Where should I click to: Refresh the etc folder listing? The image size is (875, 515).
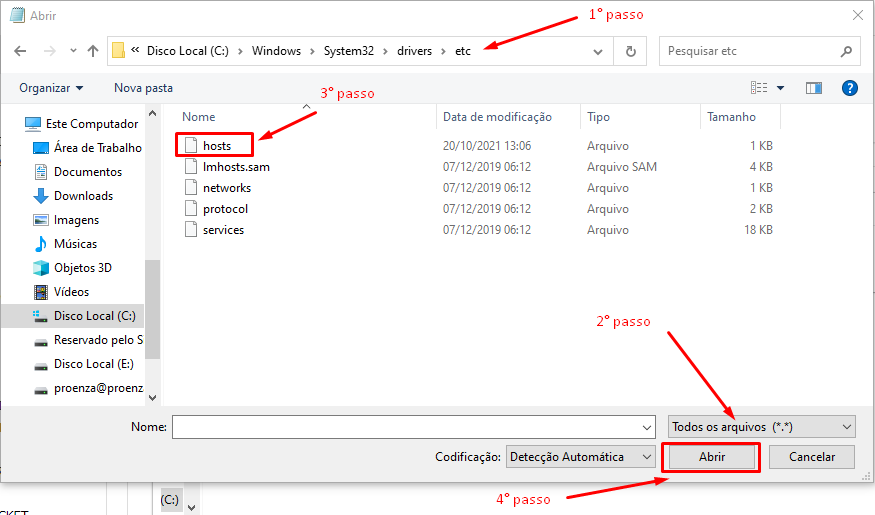coord(631,51)
